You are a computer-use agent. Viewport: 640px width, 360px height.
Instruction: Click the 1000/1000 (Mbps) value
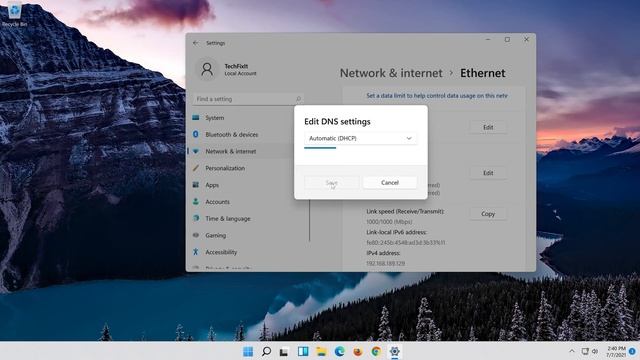[x=389, y=222]
